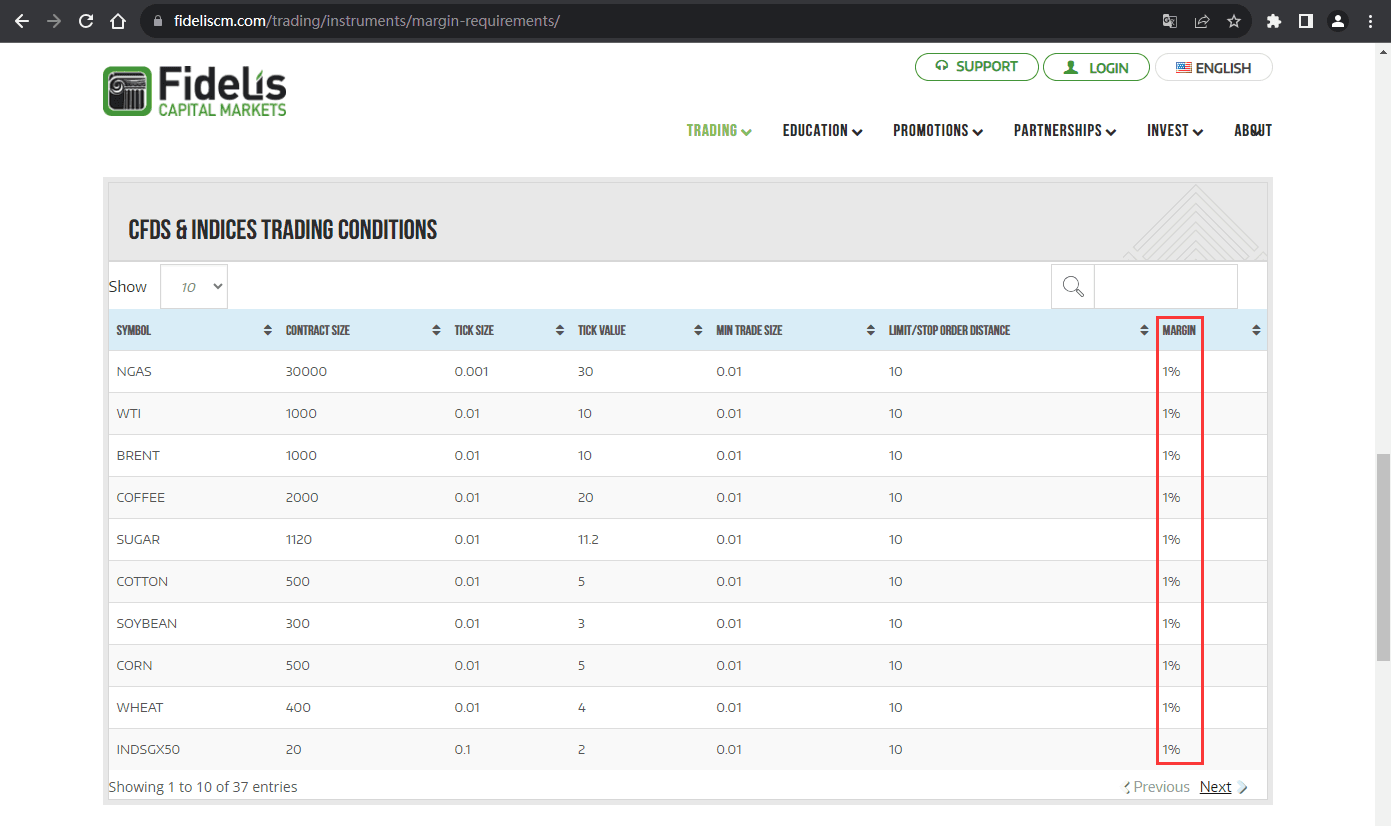Click contract size 300 for SOYBEAN
This screenshot has height=826, width=1391.
297,624
